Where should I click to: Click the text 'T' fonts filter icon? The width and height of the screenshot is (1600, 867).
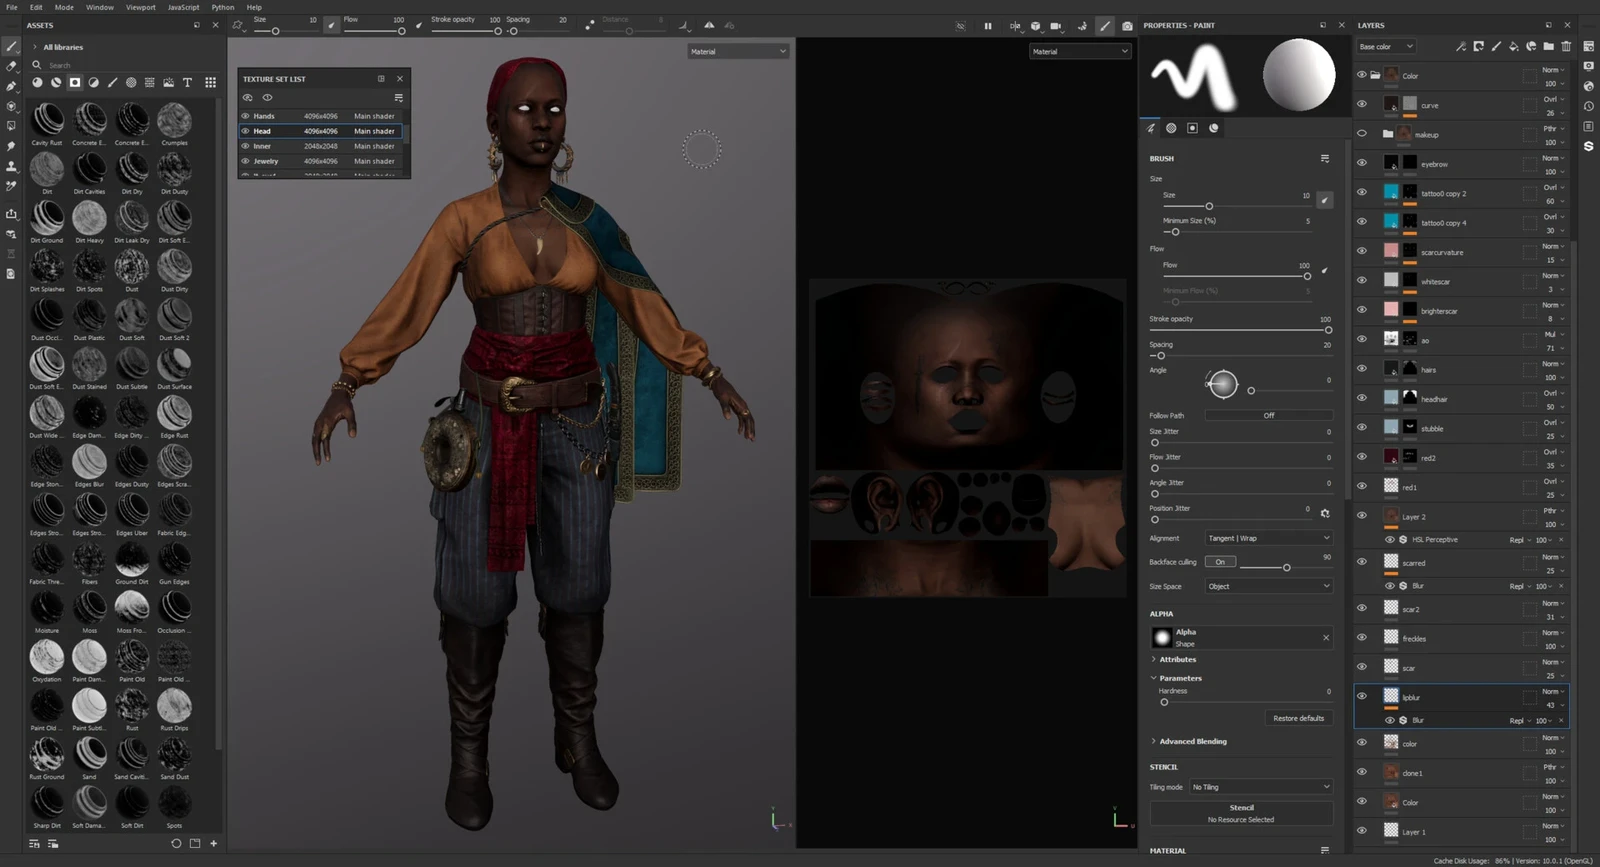coord(187,82)
